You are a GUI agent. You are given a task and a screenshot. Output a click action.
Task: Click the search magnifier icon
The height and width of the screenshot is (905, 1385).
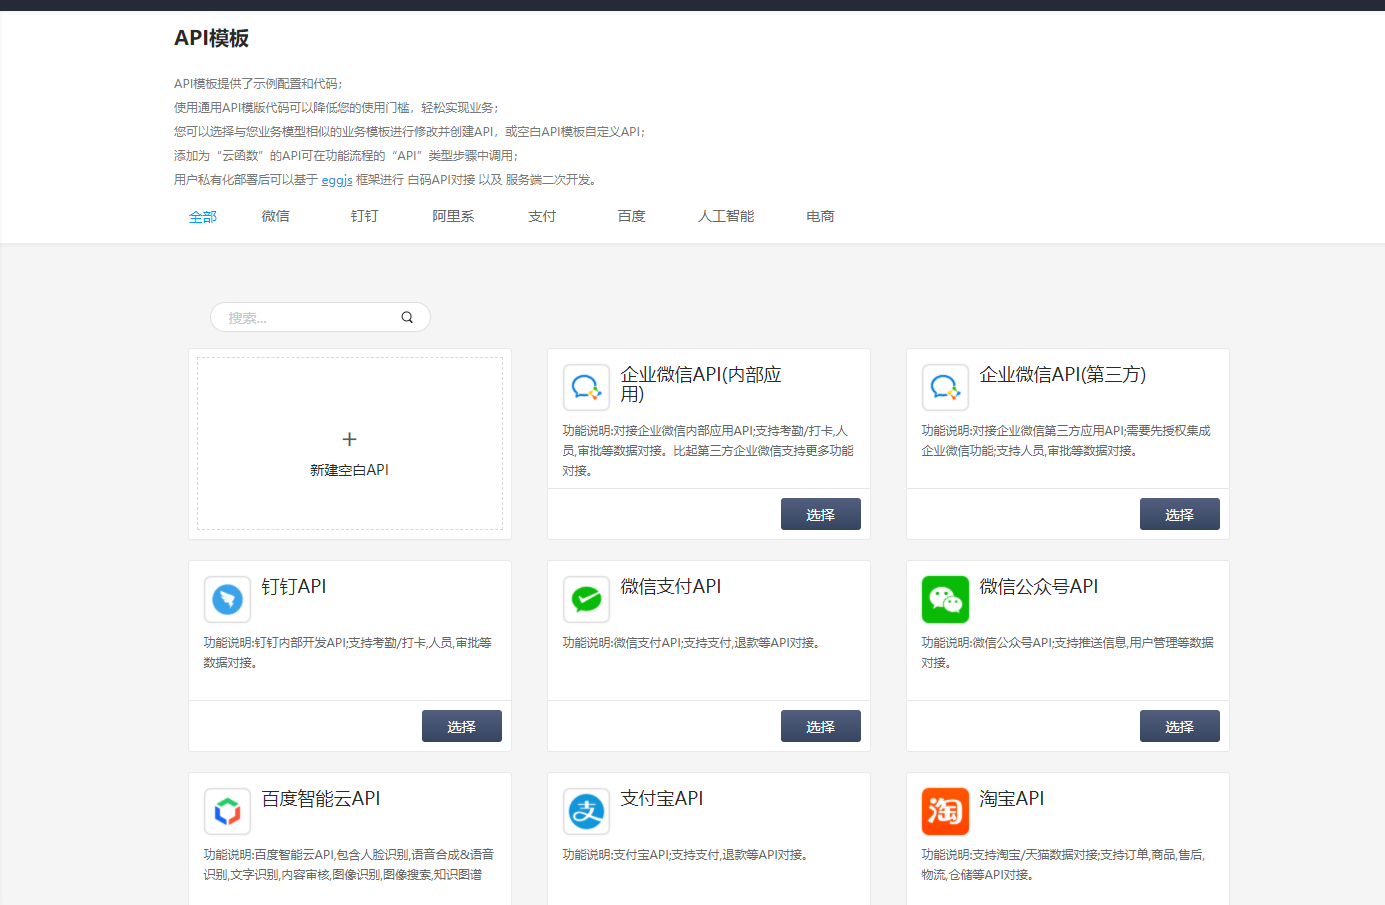coord(407,316)
